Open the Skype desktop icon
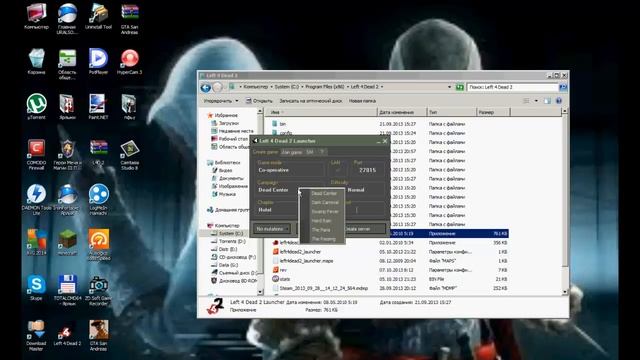This screenshot has height=360, width=640. coord(36,287)
